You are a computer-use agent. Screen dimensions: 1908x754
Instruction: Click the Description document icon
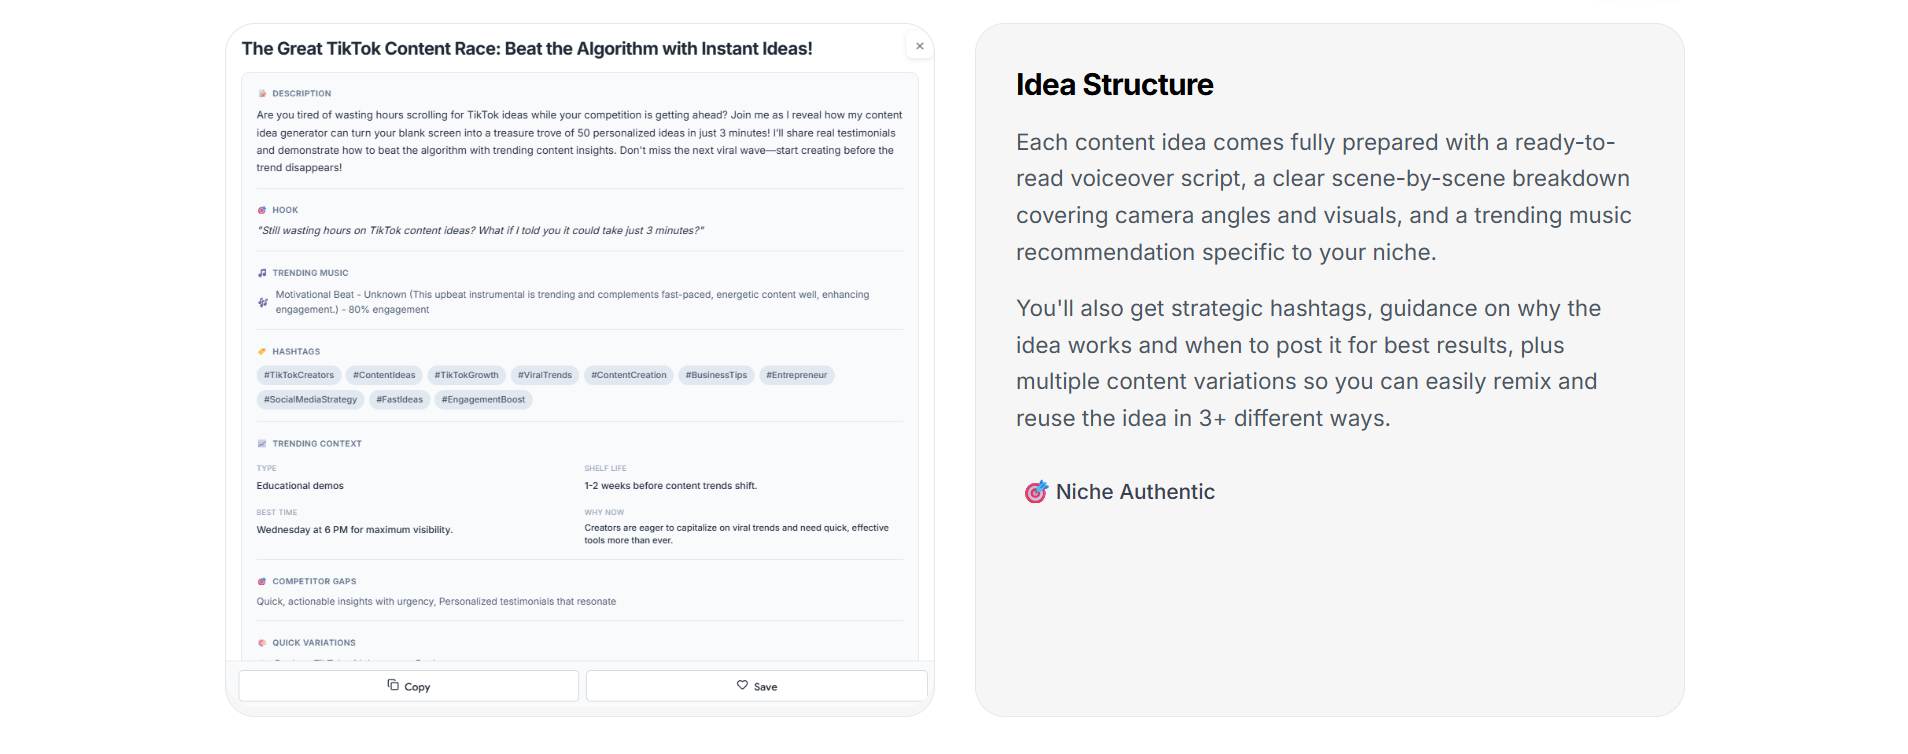[262, 93]
